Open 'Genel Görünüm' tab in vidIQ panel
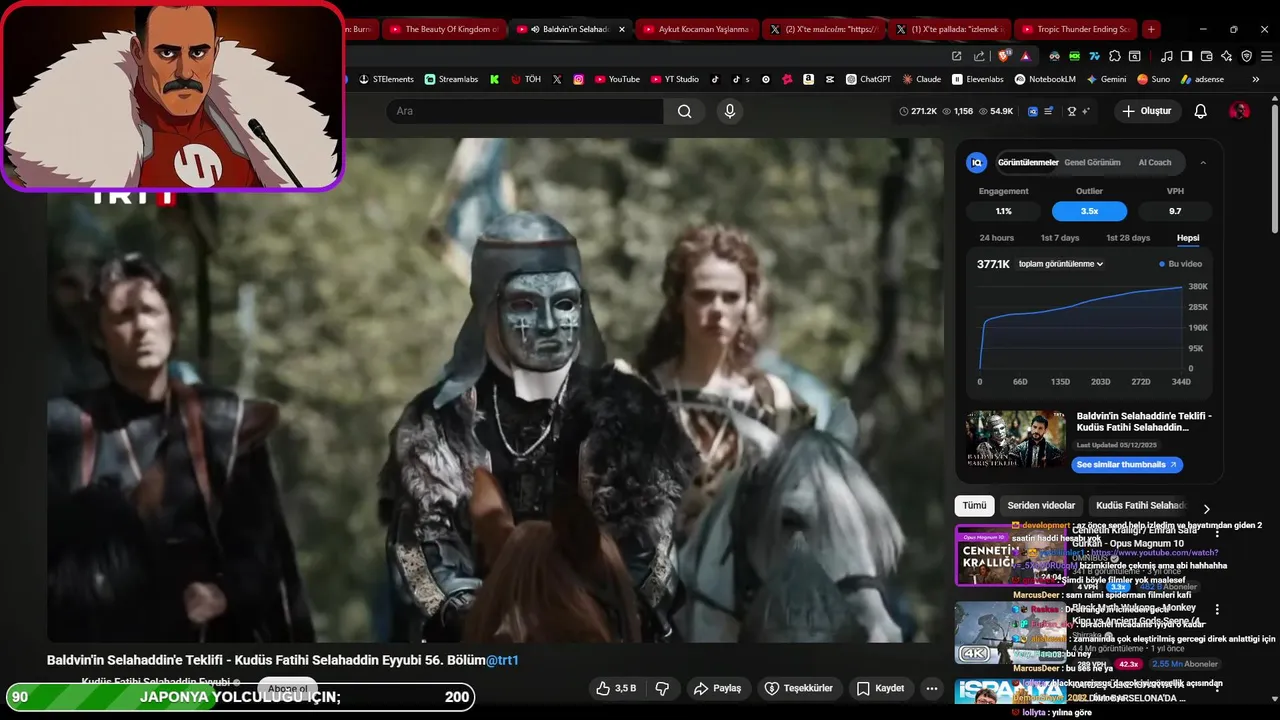The width and height of the screenshot is (1280, 720). [1092, 162]
